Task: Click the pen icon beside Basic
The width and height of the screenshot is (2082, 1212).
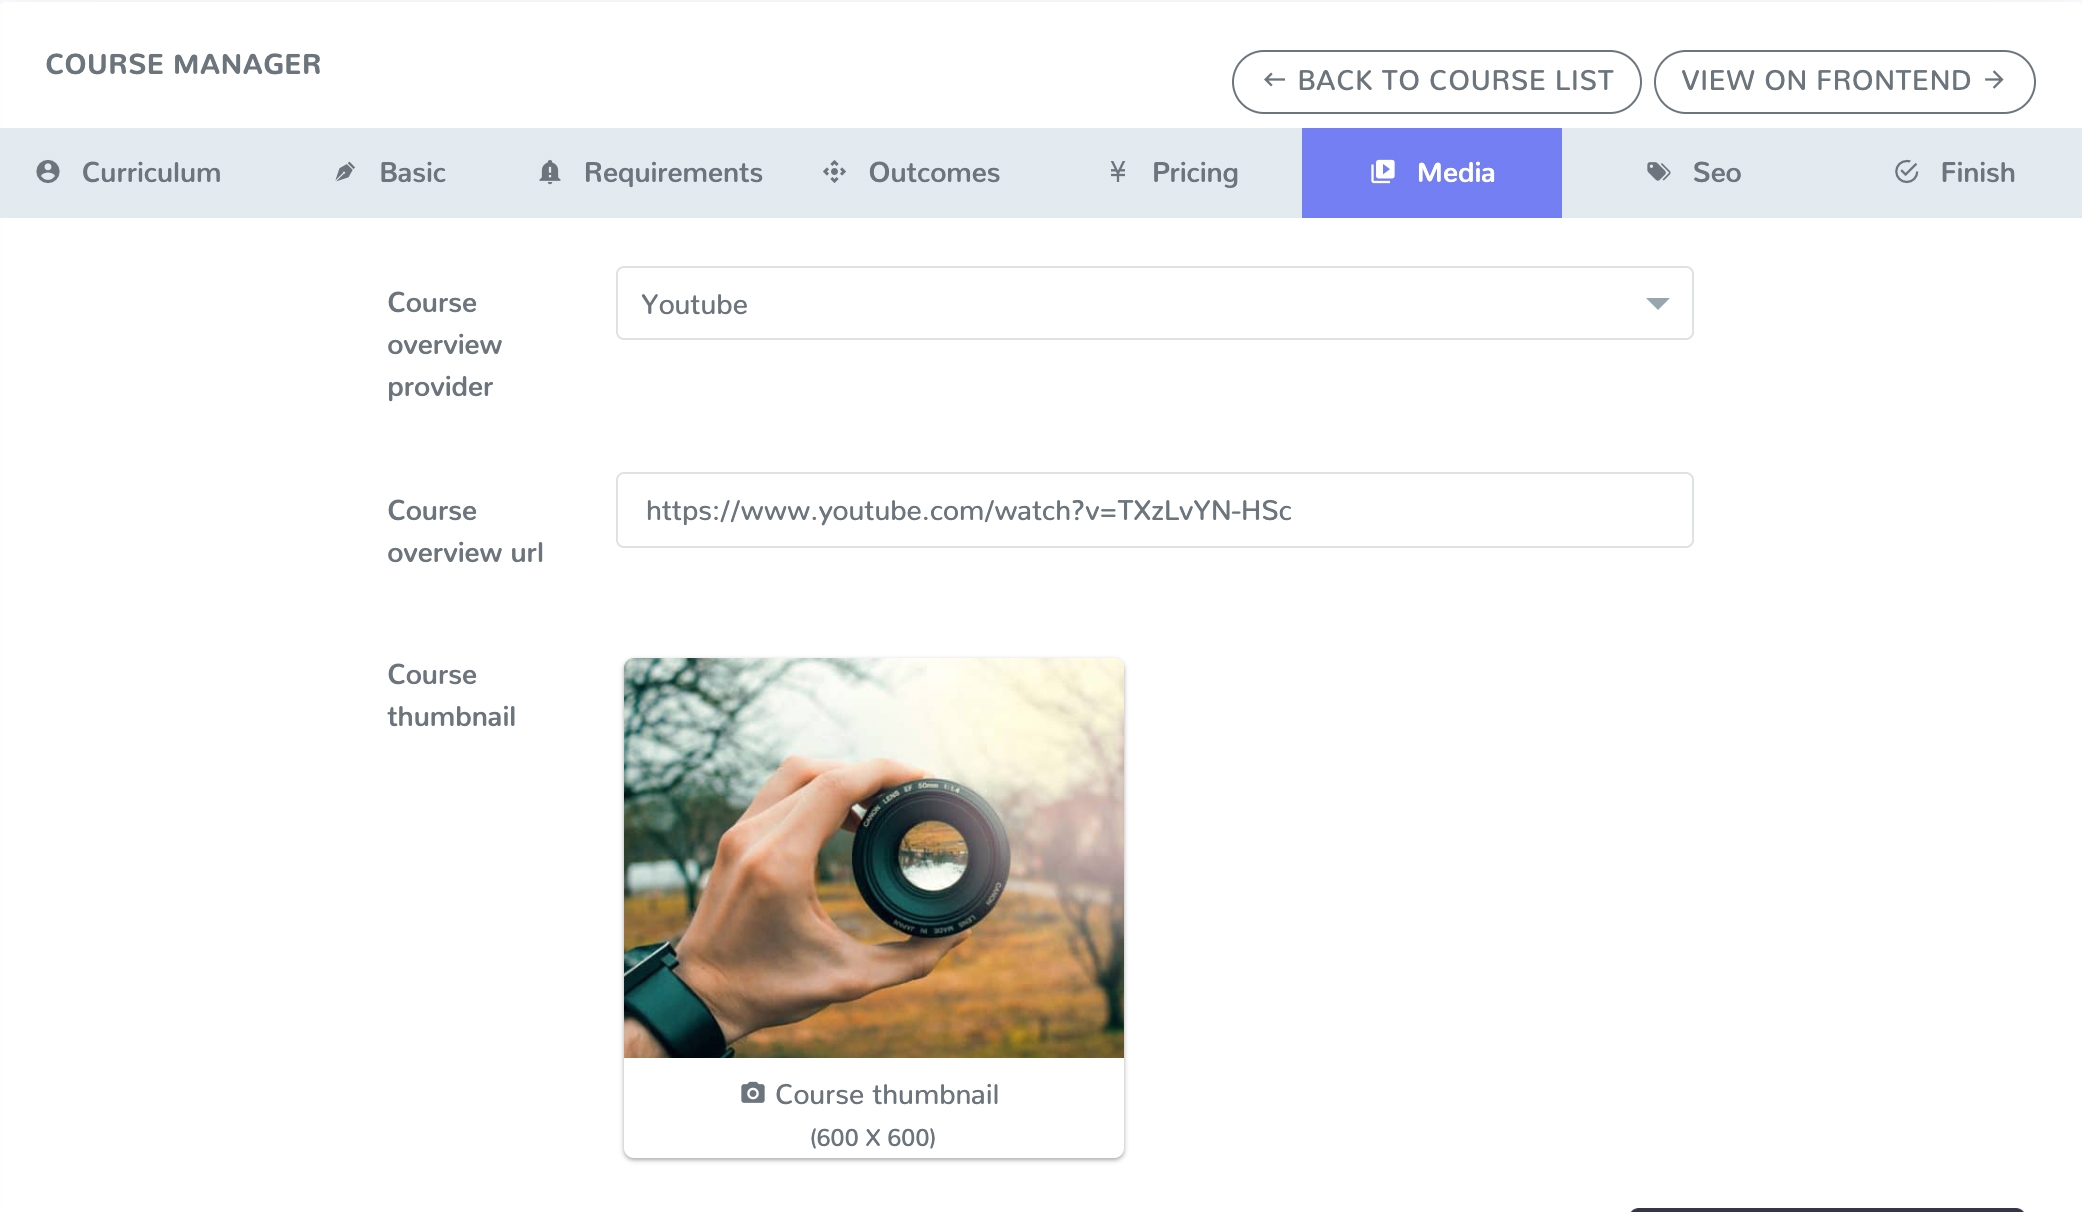Action: pos(345,172)
